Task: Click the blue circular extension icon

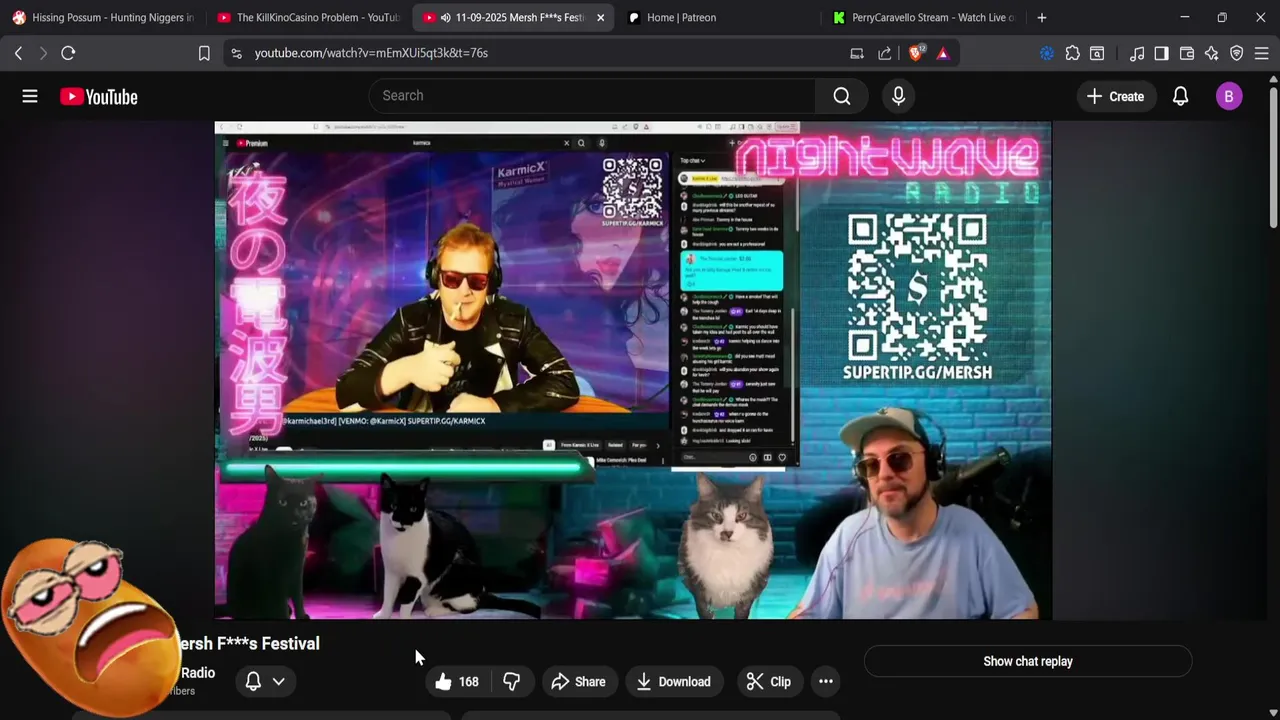Action: click(x=1047, y=53)
